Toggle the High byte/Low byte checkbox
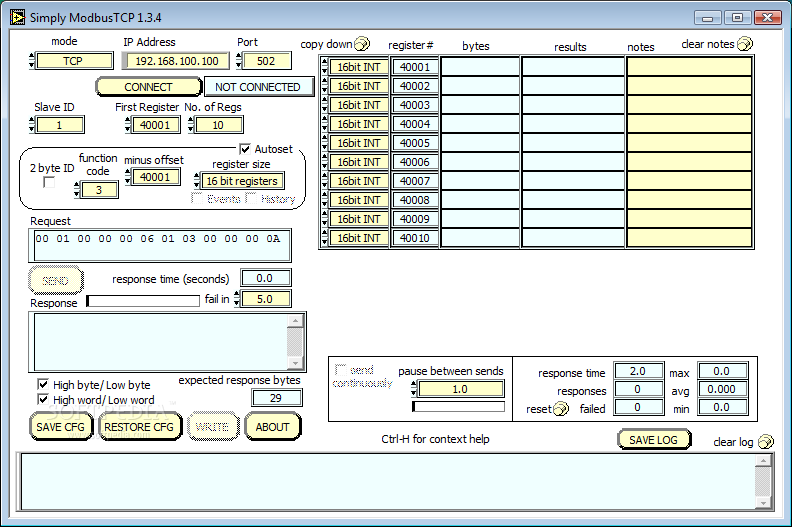 click(x=43, y=385)
